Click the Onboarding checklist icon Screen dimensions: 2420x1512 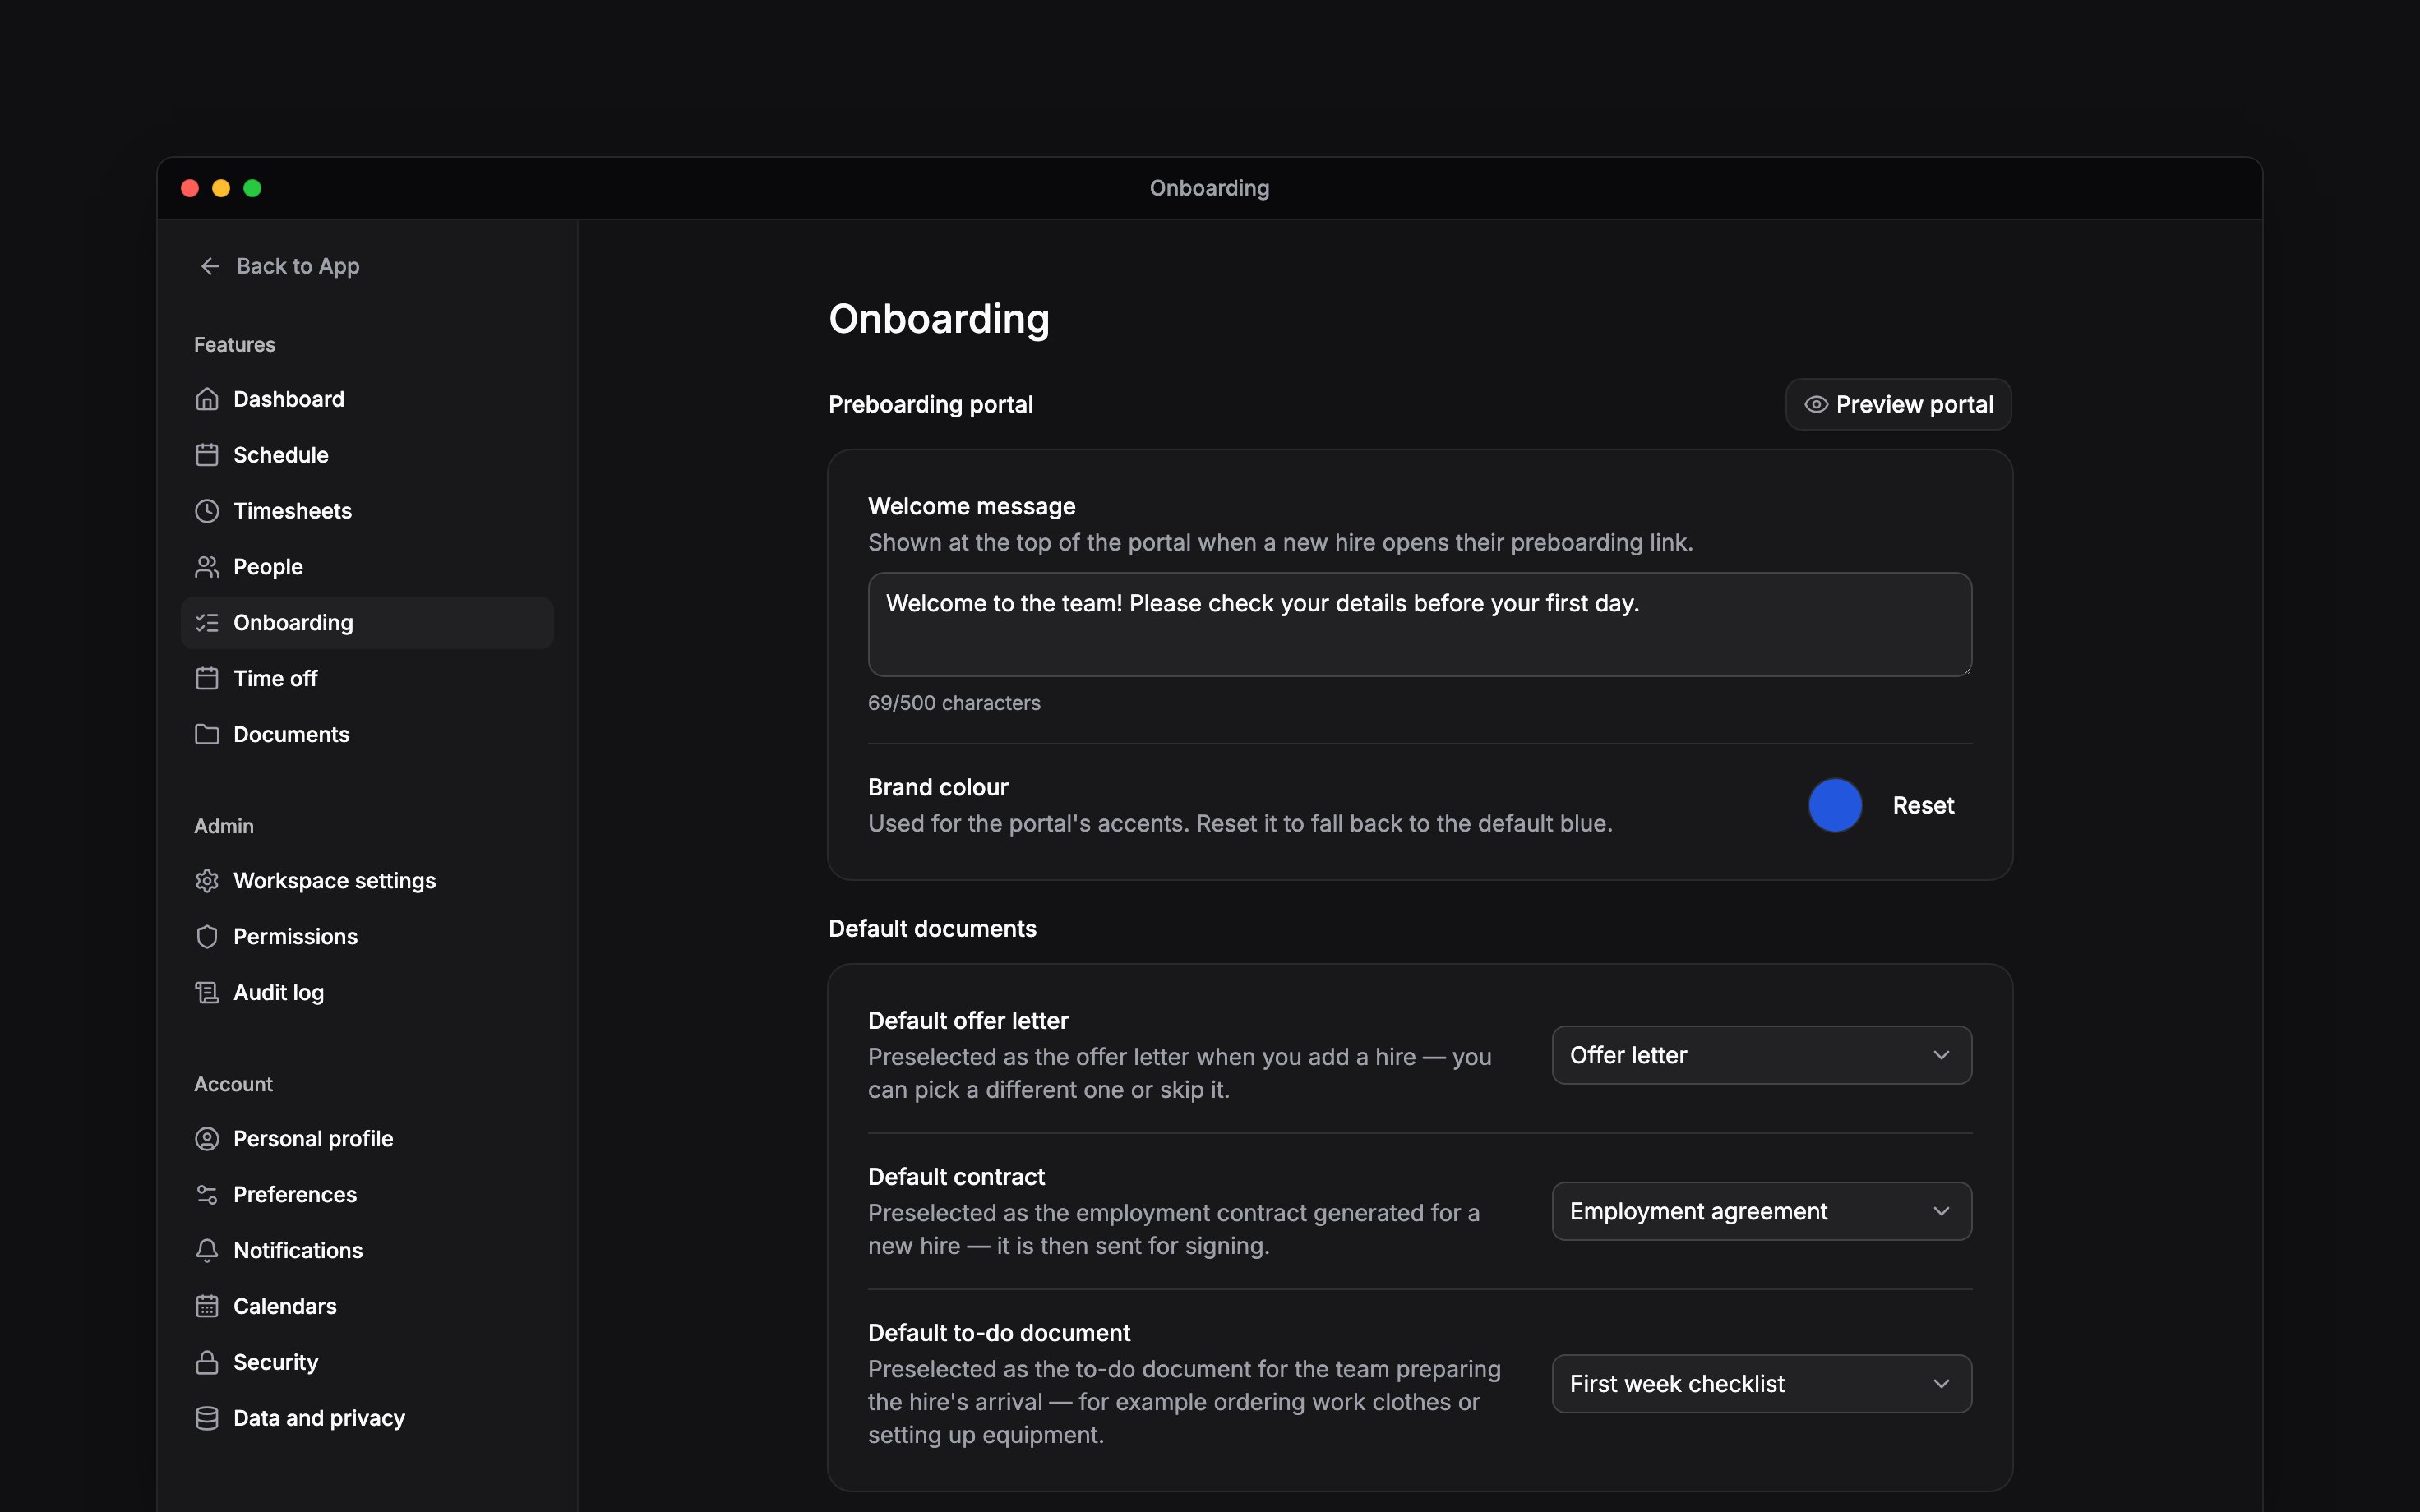tap(207, 623)
